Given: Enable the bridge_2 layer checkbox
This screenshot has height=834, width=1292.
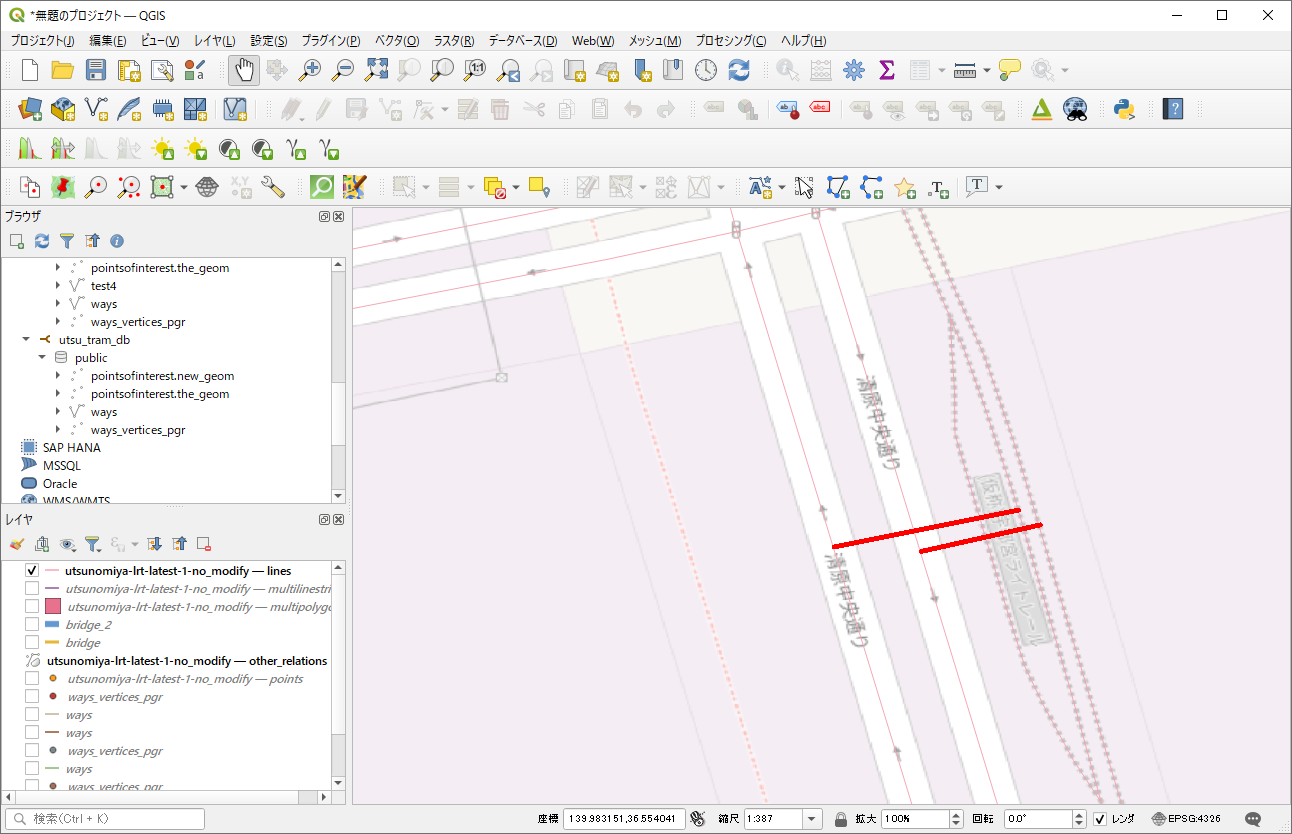Looking at the screenshot, I should coord(32,625).
